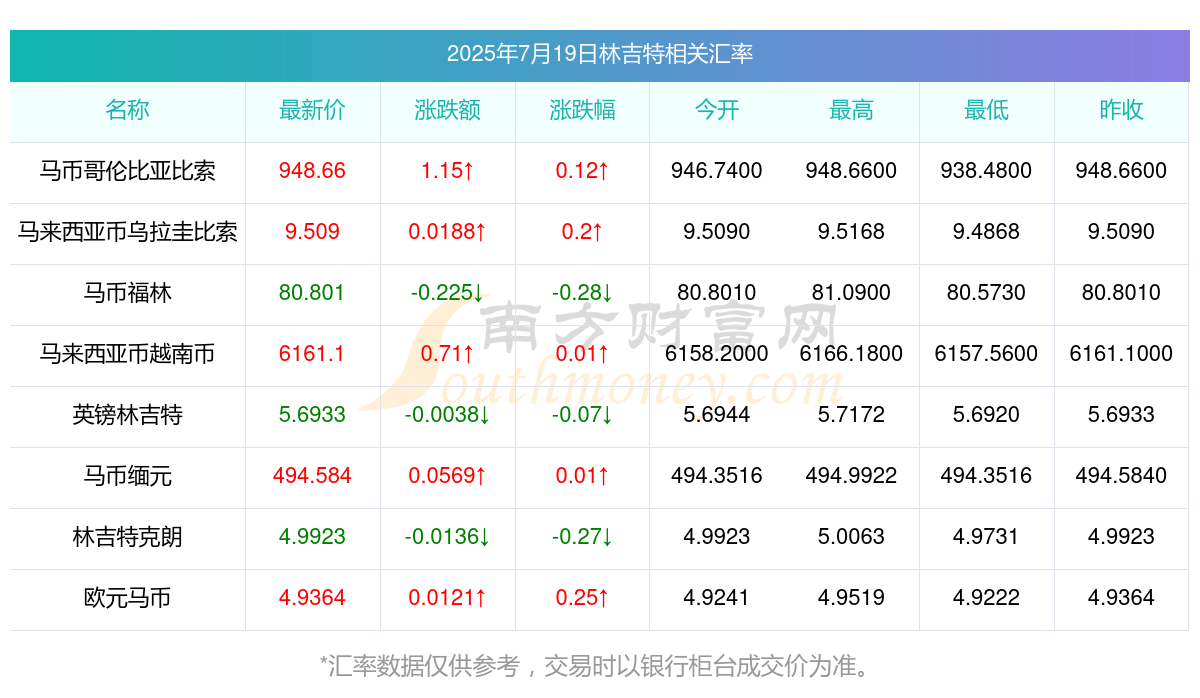The height and width of the screenshot is (698, 1200).
Task: Click the highest value 4.9519
Action: [851, 598]
